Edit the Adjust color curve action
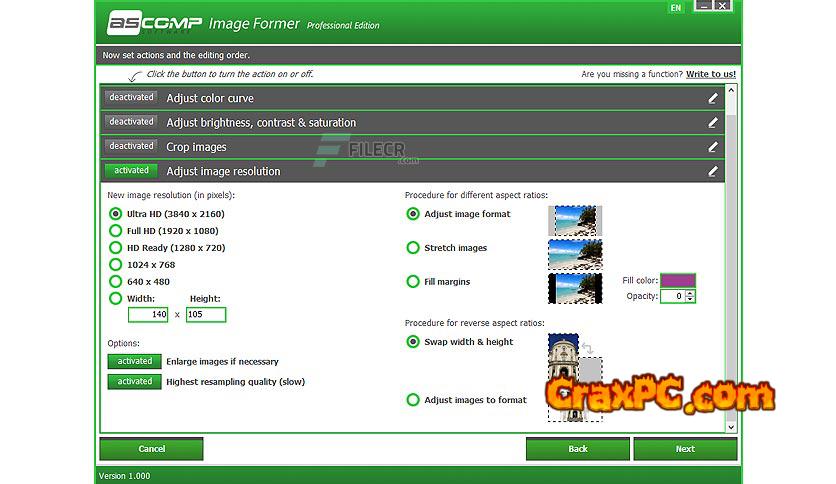Screen dimensions: 836x484 coord(712,98)
